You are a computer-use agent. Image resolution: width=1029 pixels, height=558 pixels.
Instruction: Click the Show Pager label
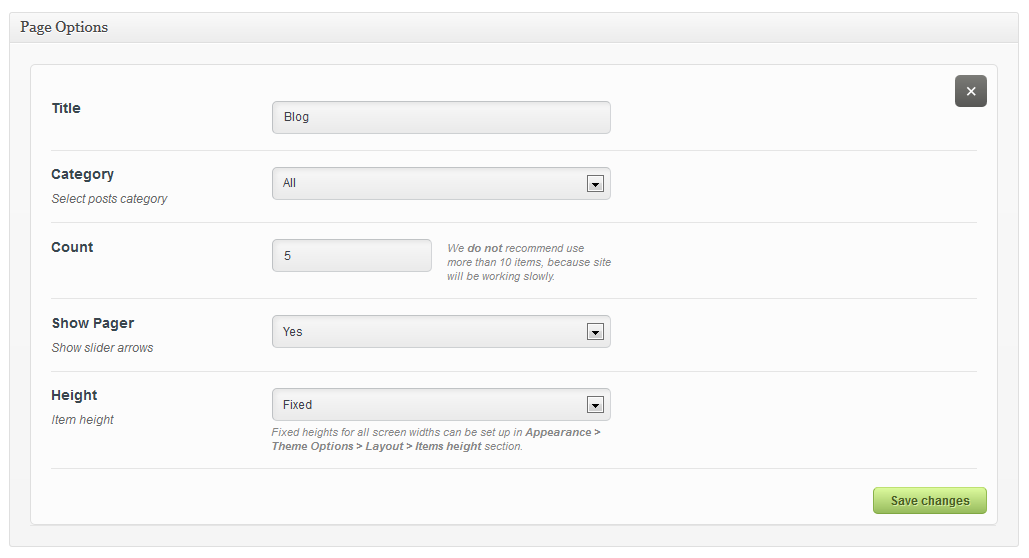(x=93, y=323)
